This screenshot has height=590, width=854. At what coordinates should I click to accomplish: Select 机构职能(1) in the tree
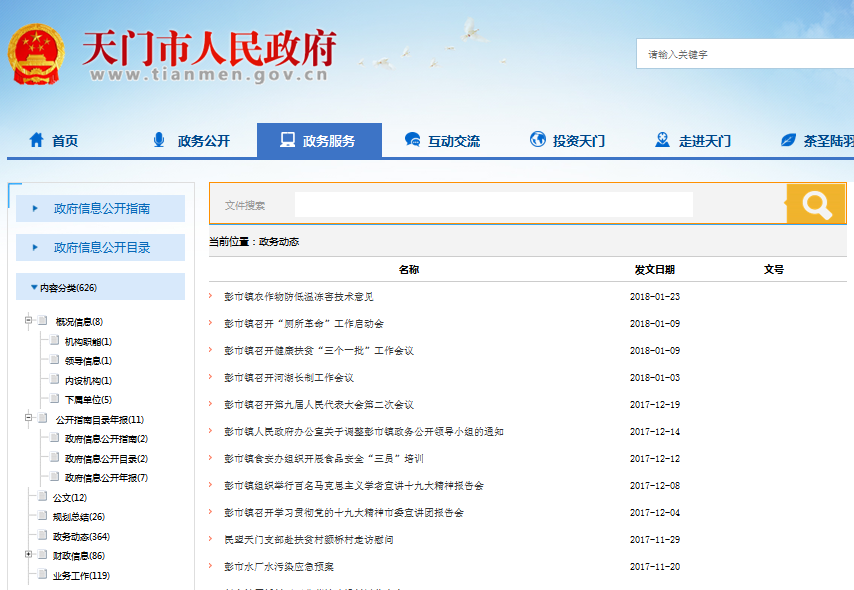(88, 342)
